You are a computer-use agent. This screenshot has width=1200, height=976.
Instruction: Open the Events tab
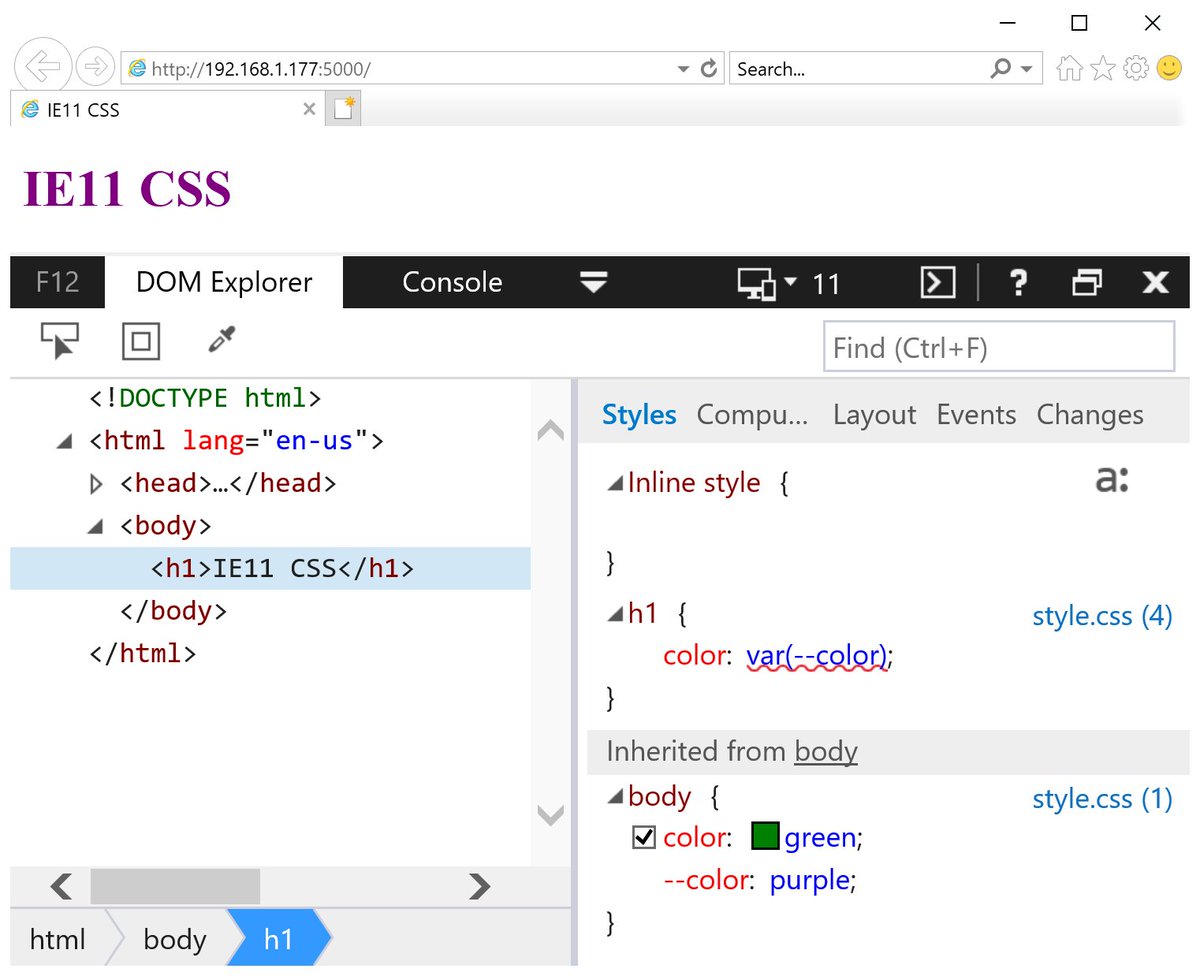click(976, 415)
